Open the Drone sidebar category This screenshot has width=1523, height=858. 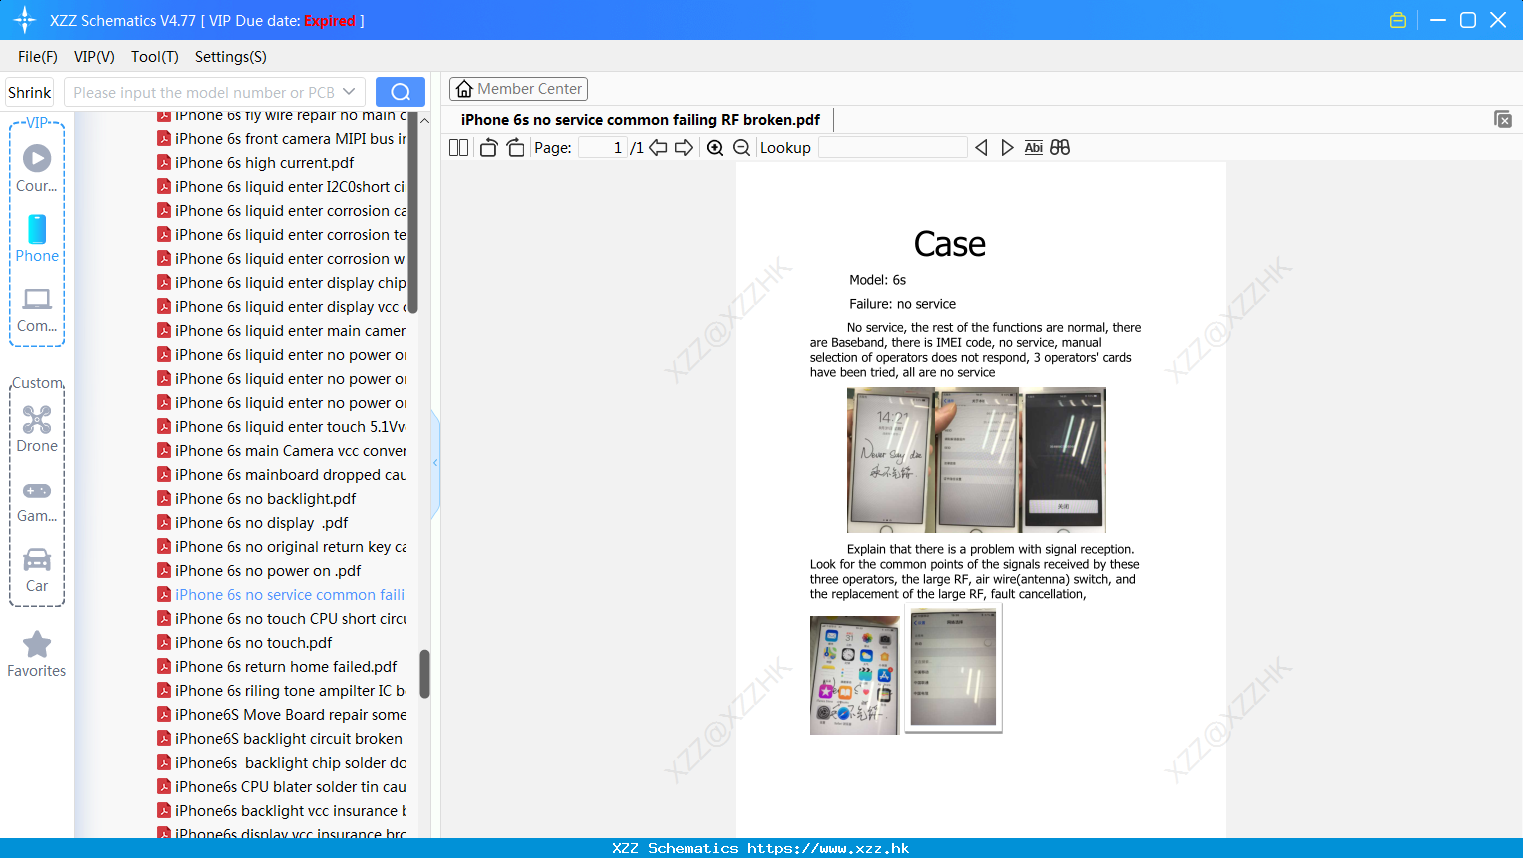pyautogui.click(x=37, y=428)
